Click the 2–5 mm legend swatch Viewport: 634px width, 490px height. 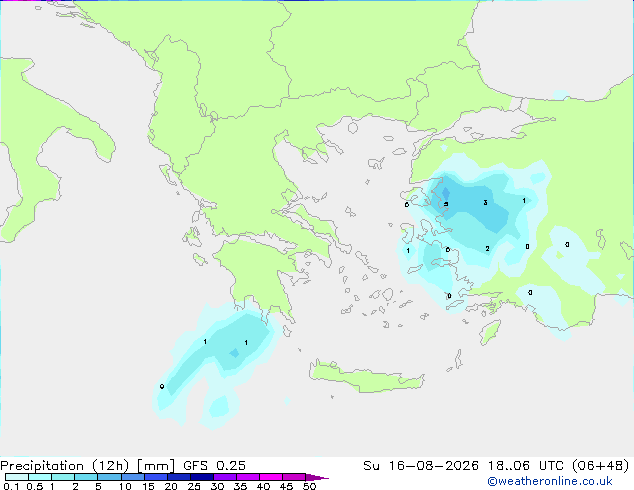click(86, 477)
